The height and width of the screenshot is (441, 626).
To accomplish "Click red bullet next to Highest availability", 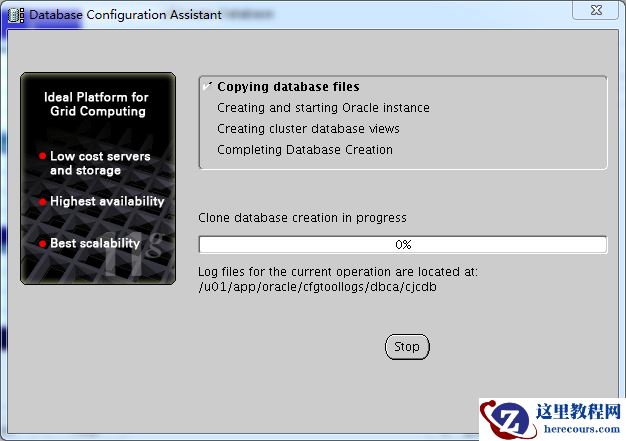I will (42, 202).
